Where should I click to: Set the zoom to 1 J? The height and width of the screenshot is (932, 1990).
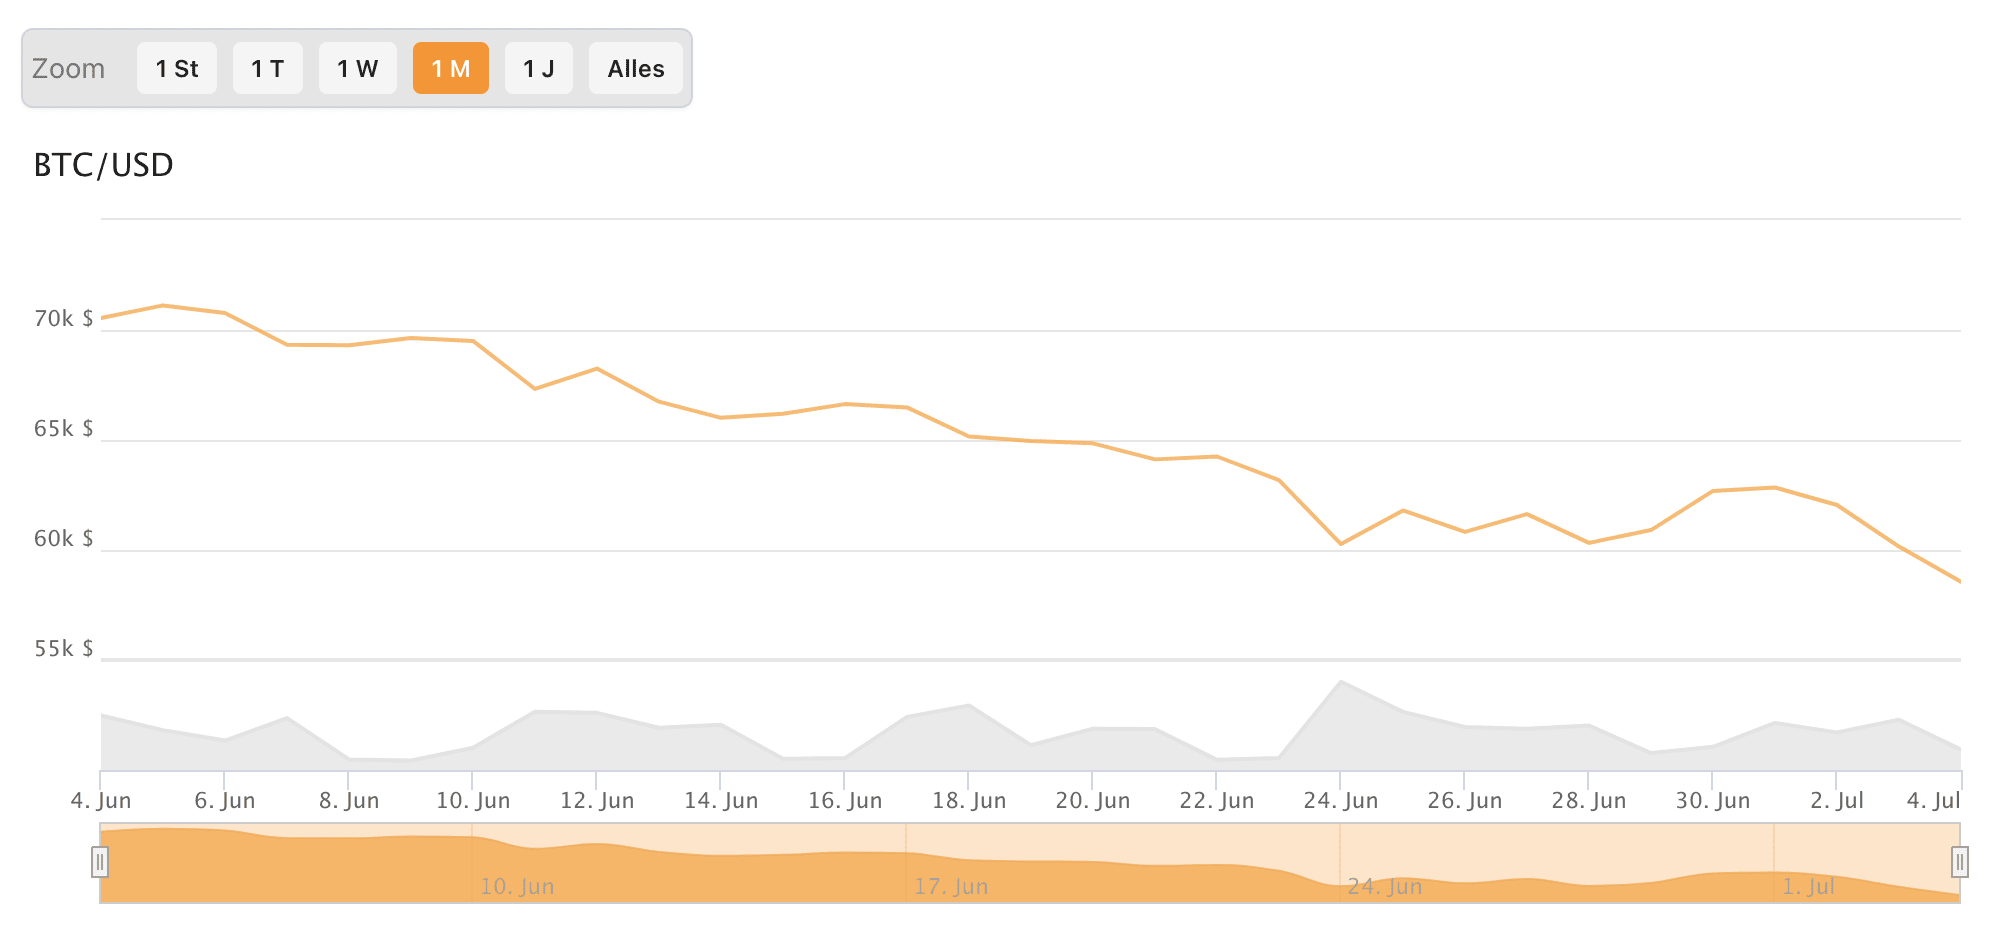coord(539,68)
